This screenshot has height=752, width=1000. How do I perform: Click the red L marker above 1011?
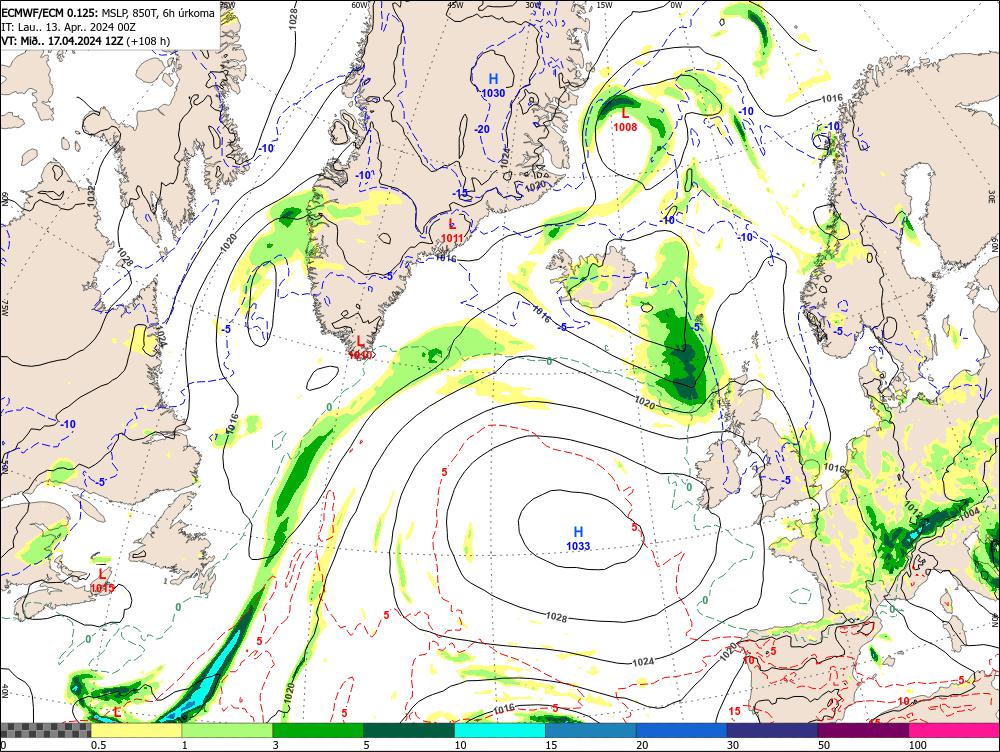[452, 224]
